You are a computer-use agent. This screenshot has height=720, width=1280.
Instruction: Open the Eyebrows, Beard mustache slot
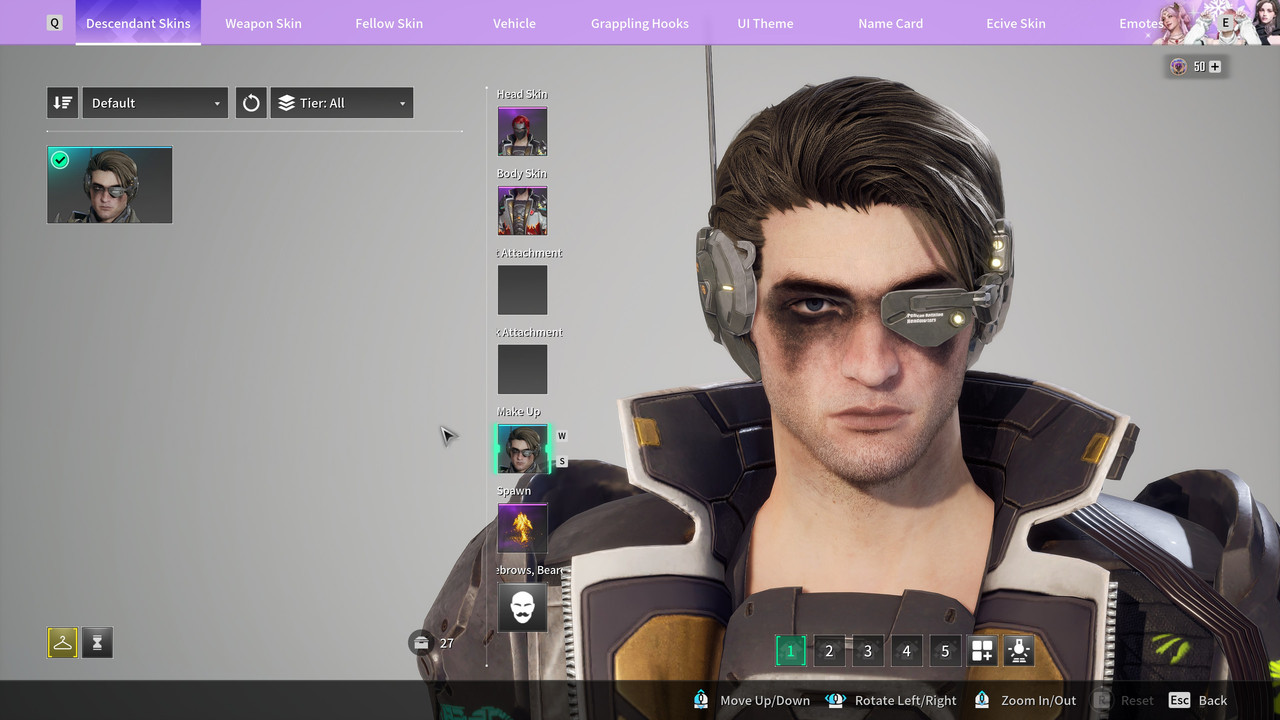coord(523,607)
